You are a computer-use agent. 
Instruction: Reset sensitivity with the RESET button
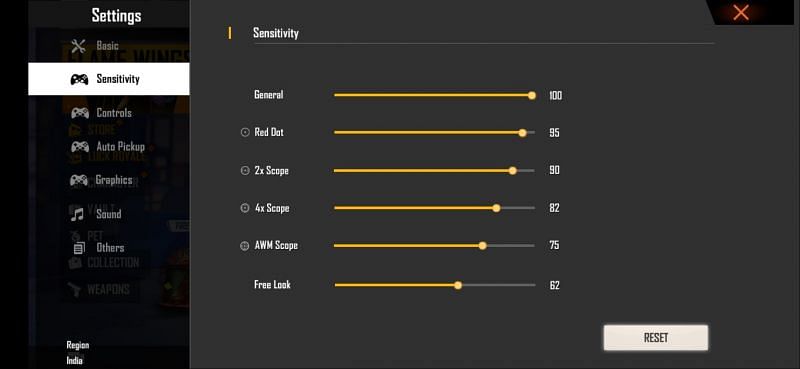[x=656, y=338]
